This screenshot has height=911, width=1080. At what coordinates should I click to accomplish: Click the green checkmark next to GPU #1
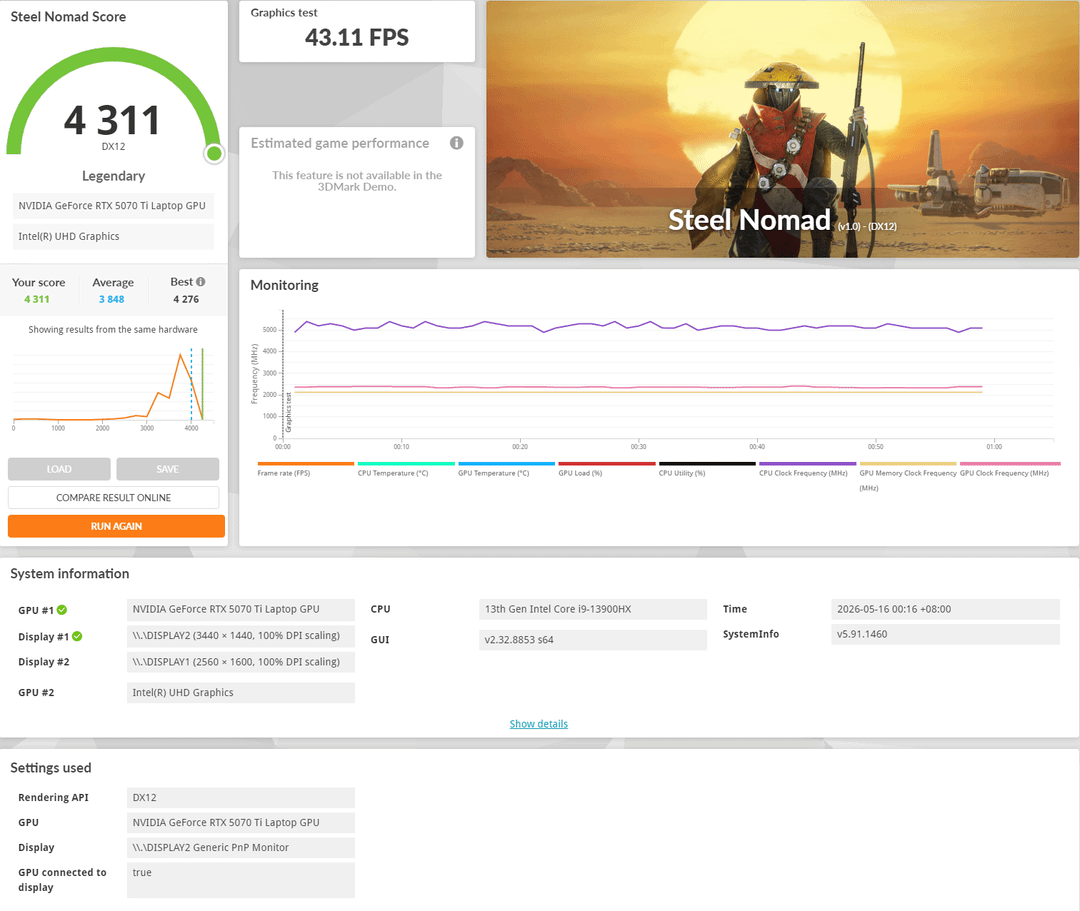coord(62,610)
